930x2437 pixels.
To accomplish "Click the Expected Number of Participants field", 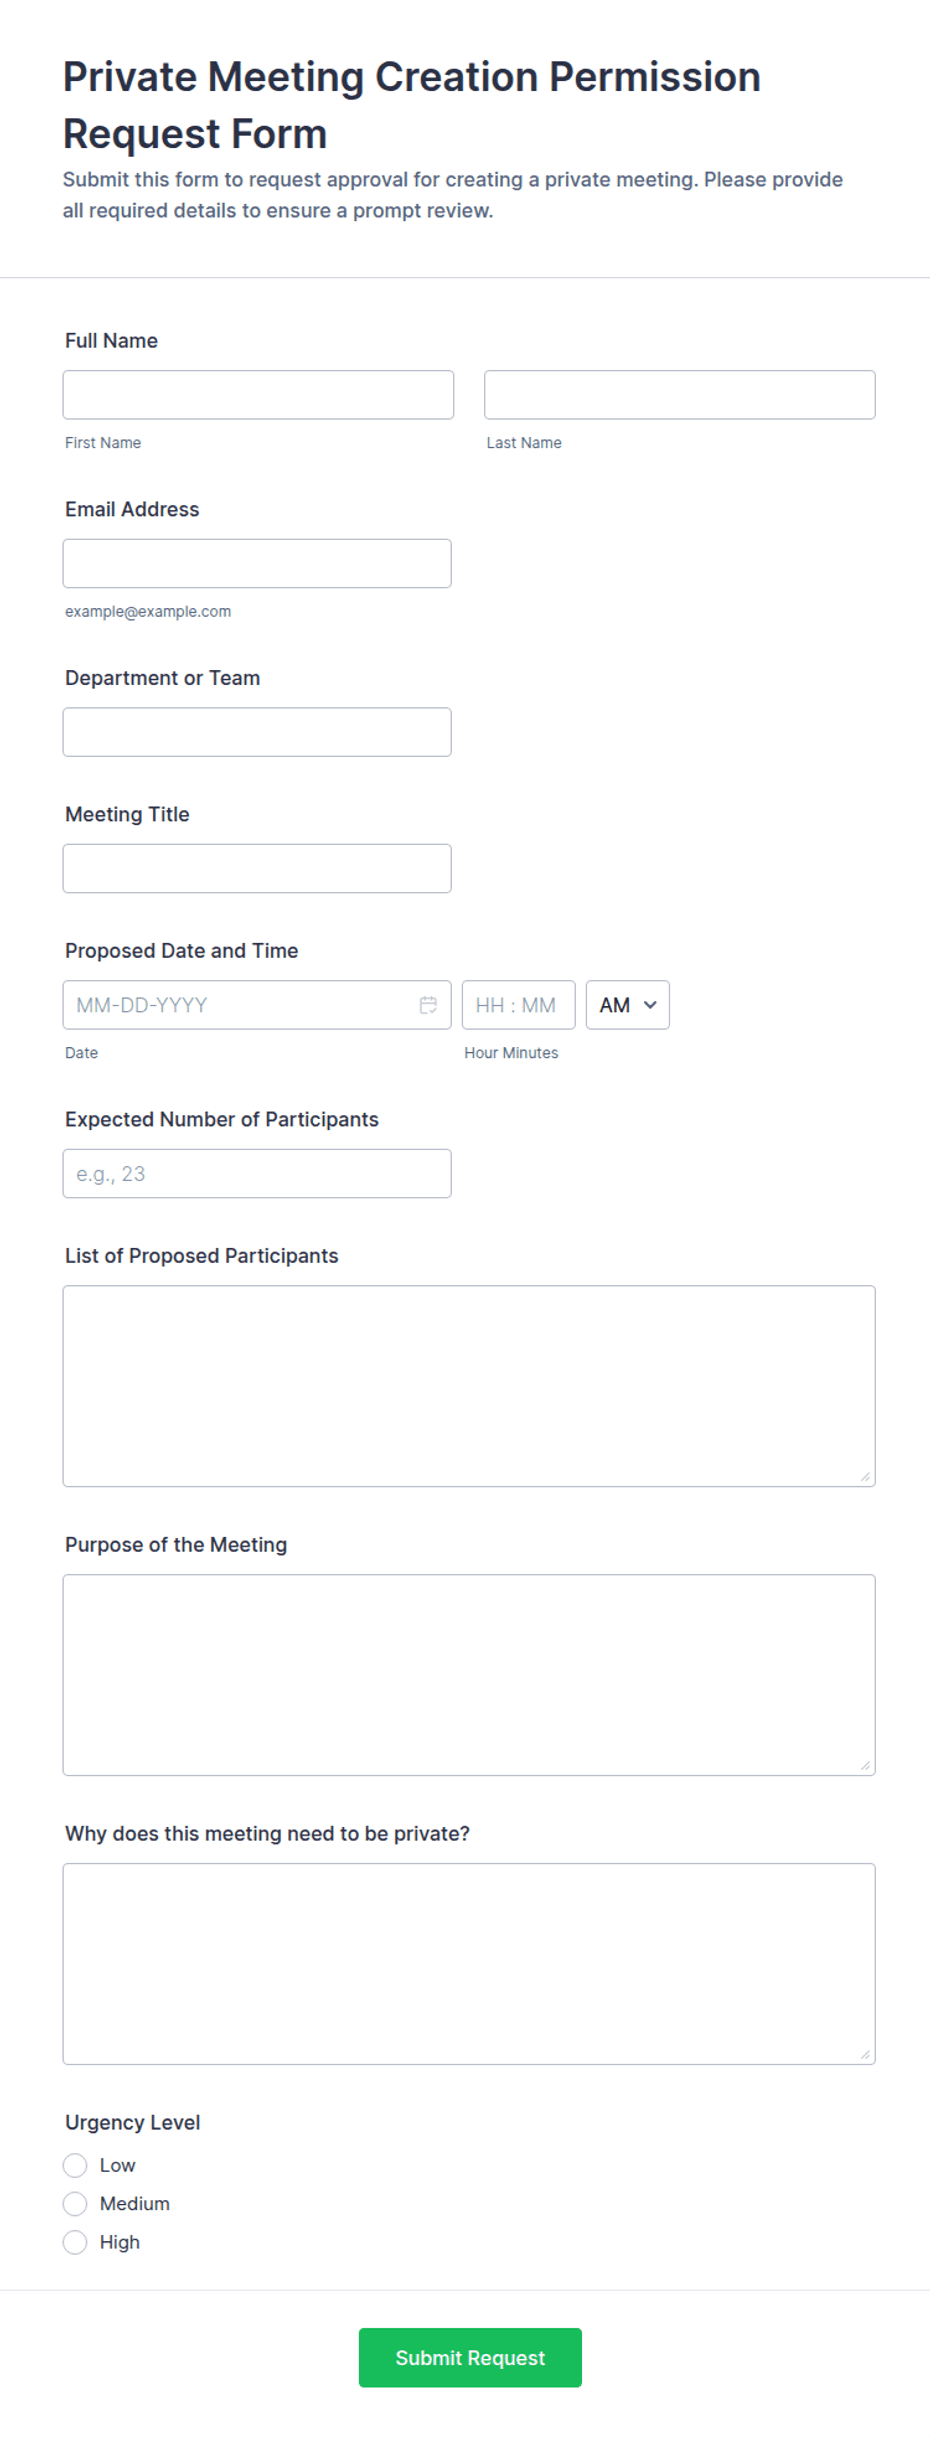I will tap(257, 1173).
